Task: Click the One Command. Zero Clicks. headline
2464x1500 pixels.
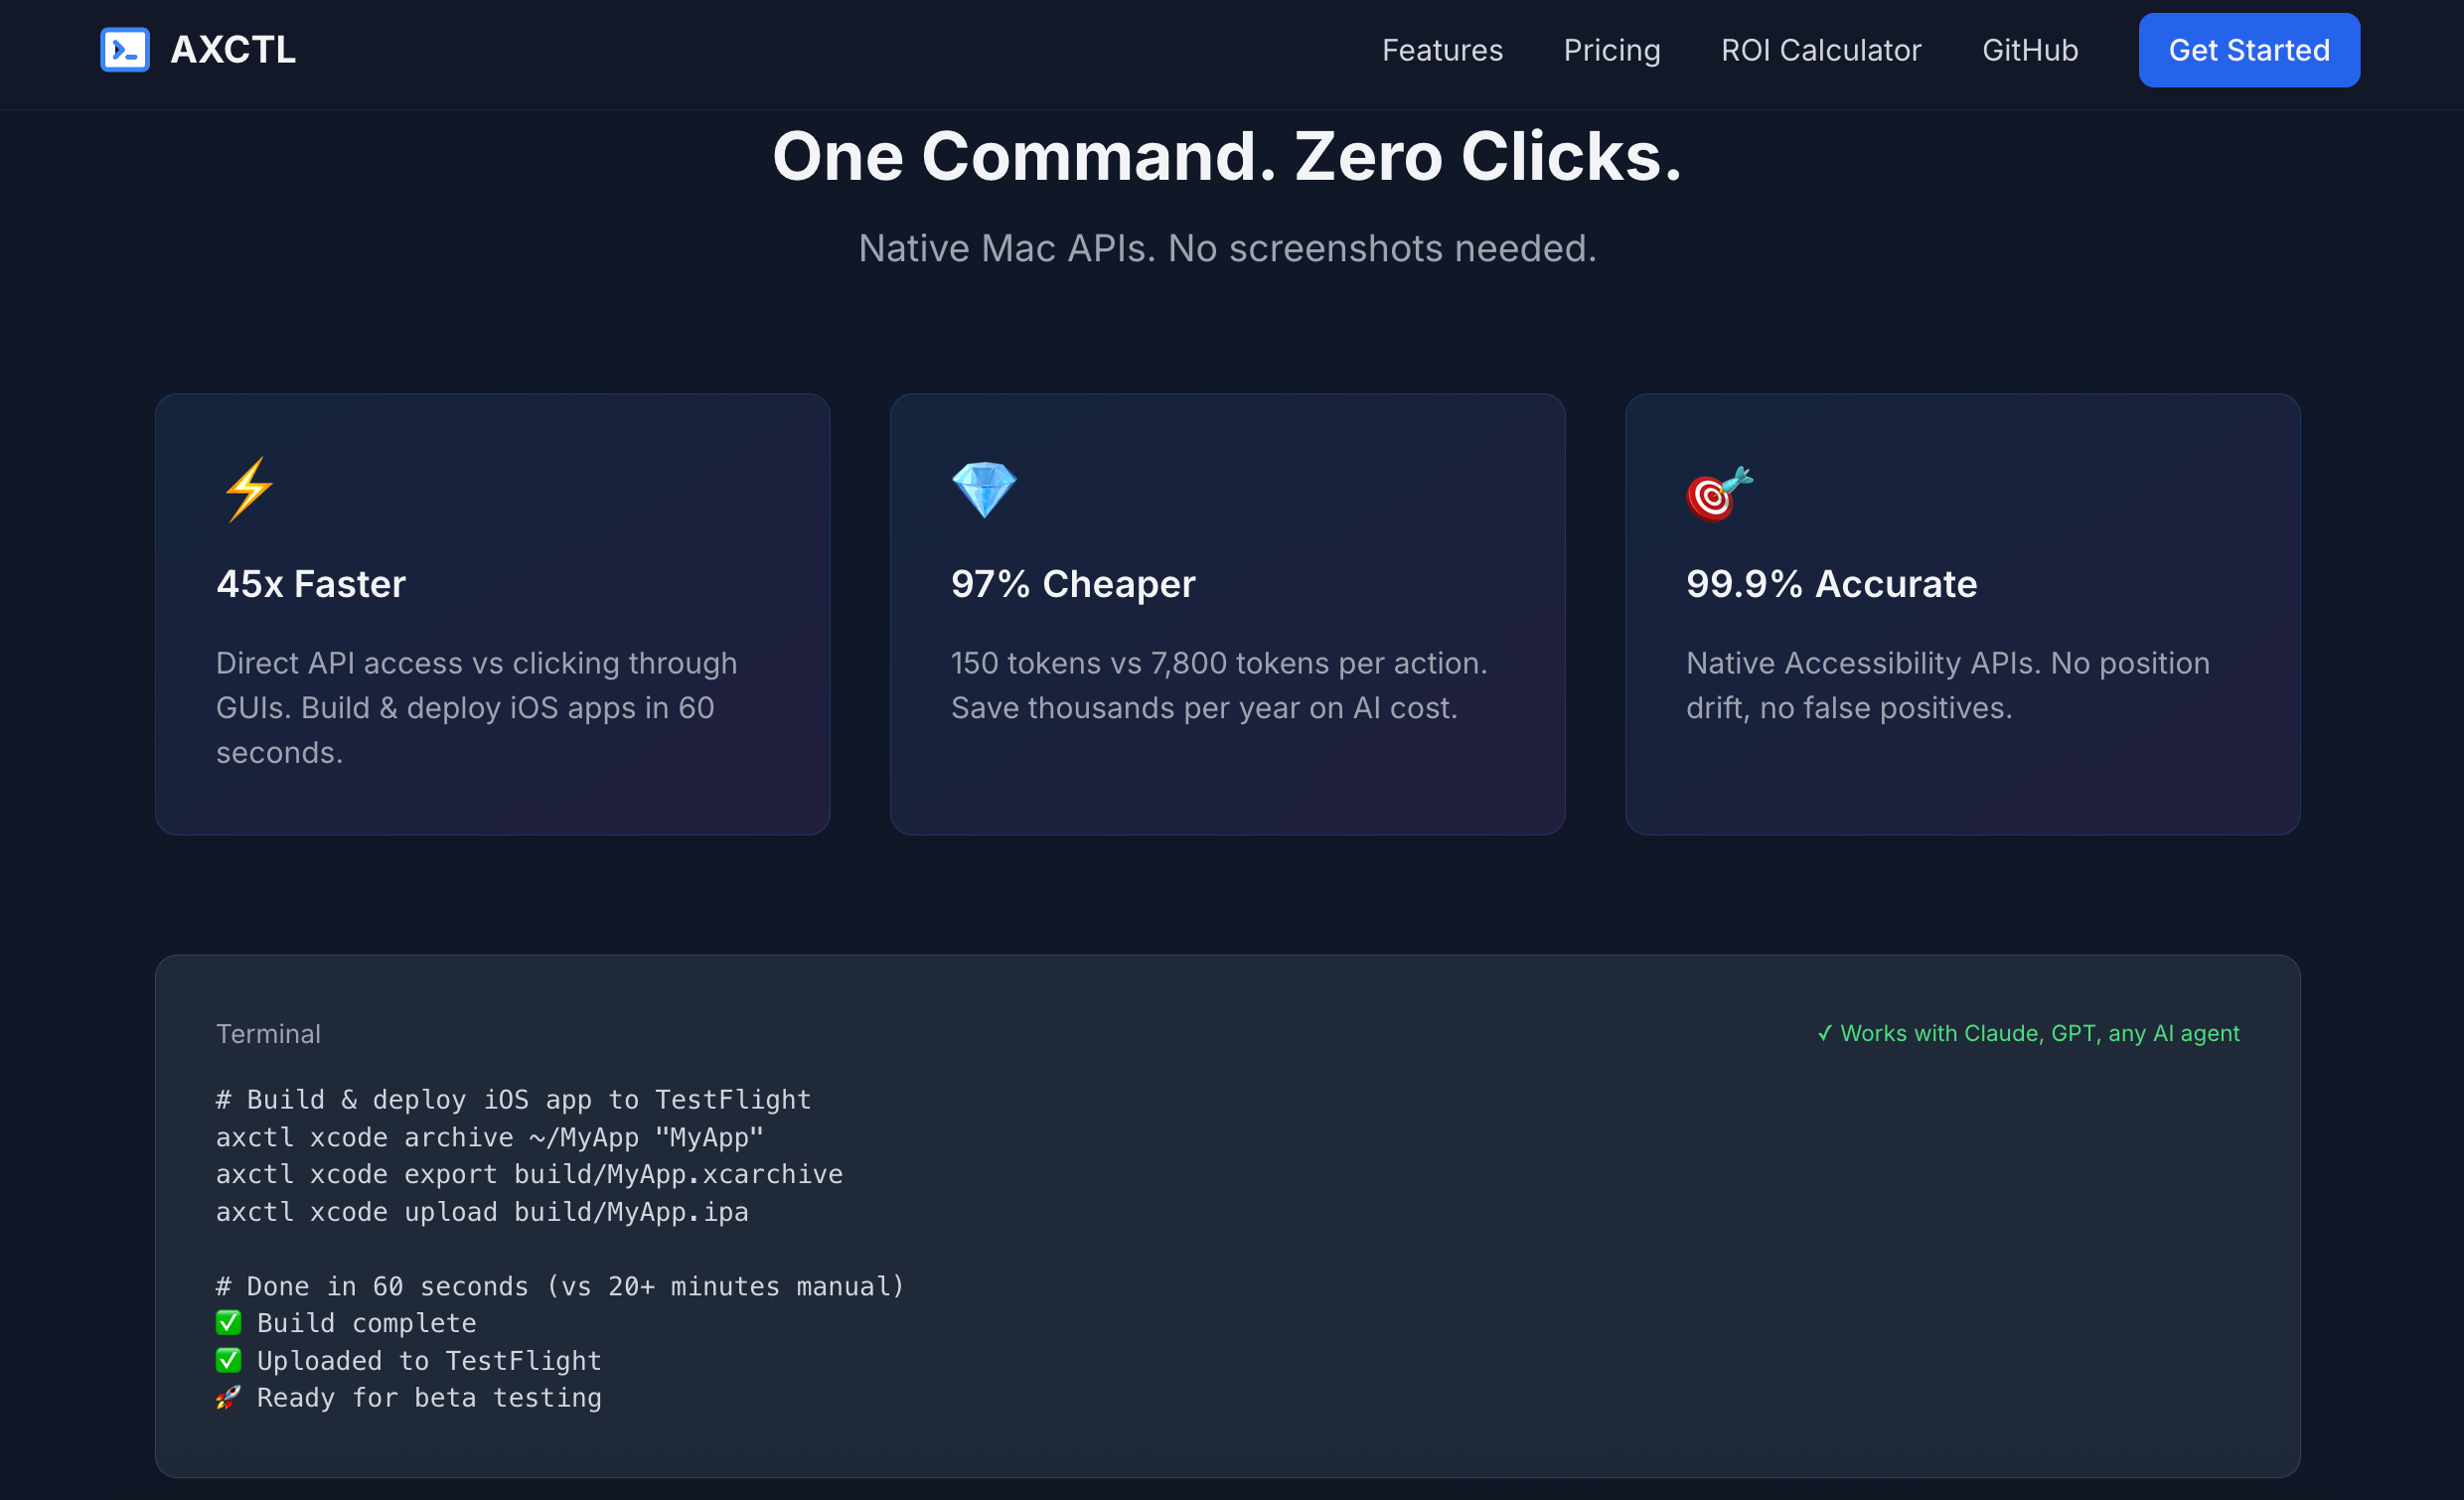Action: click(x=1227, y=157)
